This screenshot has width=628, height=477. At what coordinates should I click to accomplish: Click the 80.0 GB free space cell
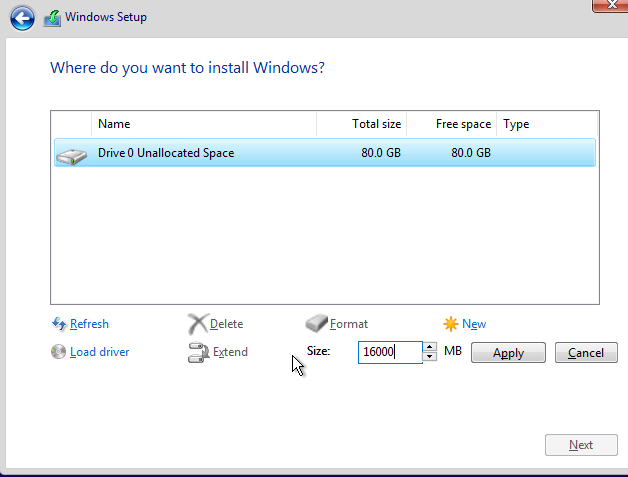tap(471, 153)
